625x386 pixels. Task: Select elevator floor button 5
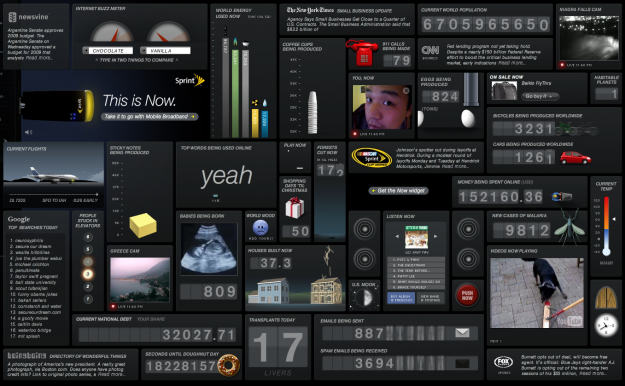88,249
